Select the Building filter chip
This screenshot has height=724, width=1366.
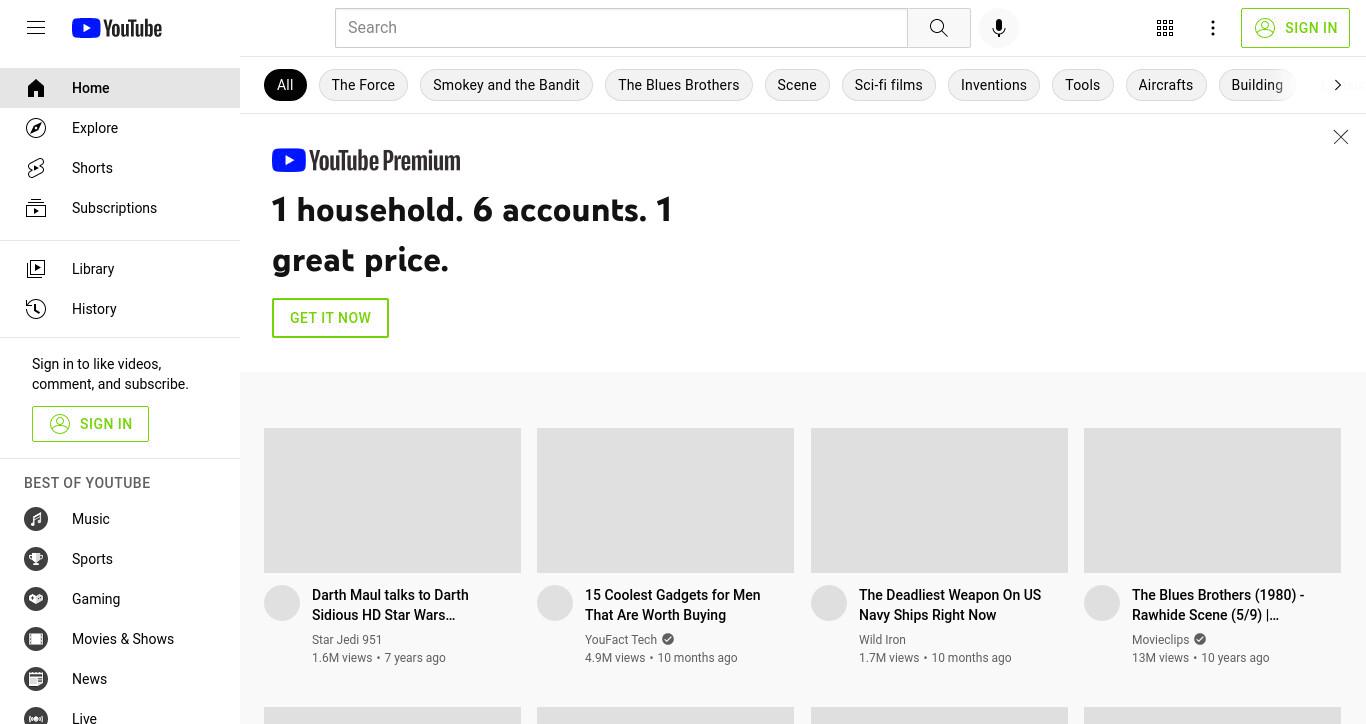(x=1257, y=85)
